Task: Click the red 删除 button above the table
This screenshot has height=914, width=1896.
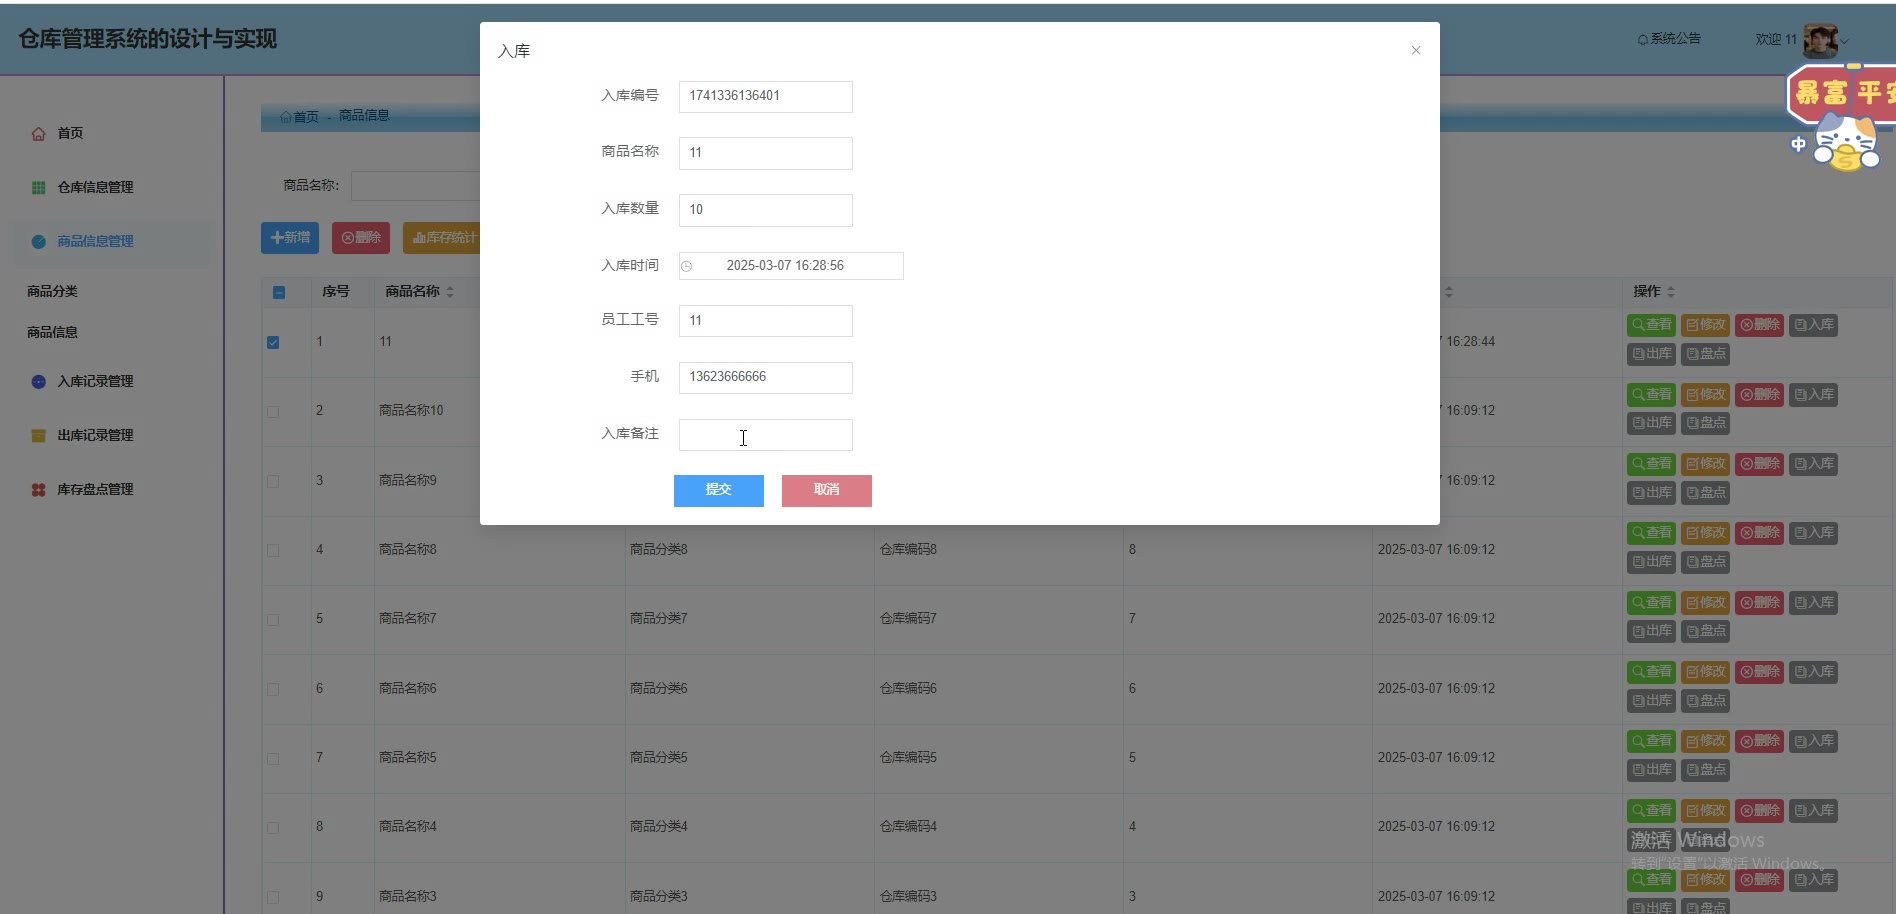Action: click(361, 238)
